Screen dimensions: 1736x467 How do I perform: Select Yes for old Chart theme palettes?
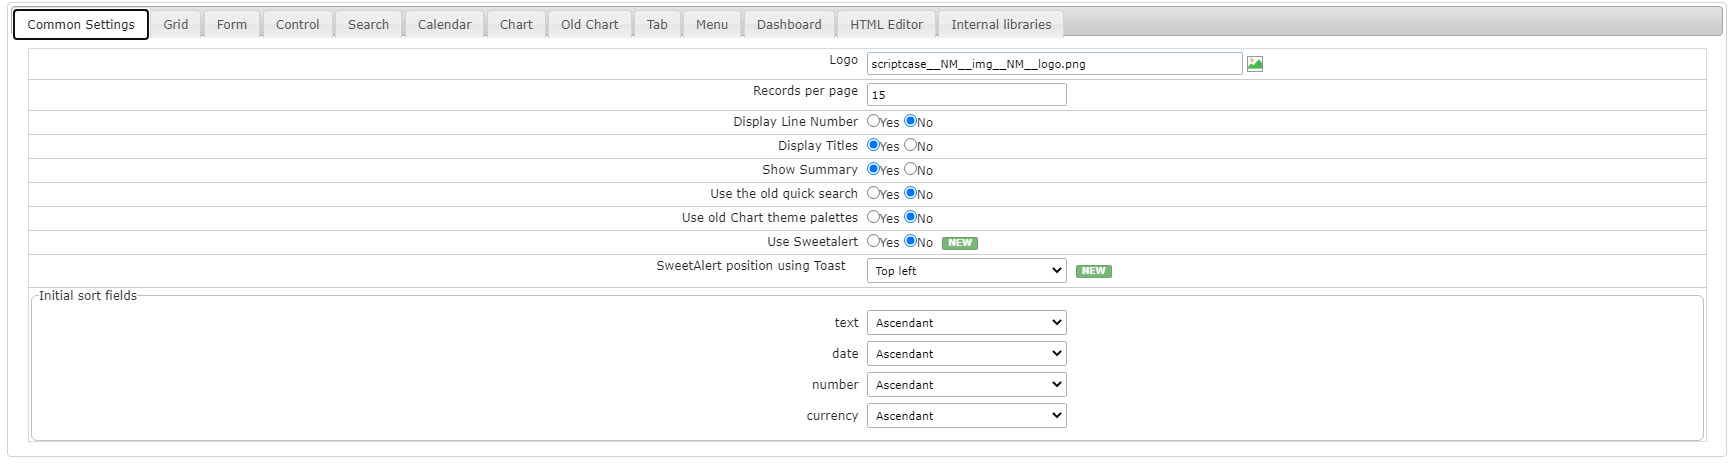click(x=874, y=217)
